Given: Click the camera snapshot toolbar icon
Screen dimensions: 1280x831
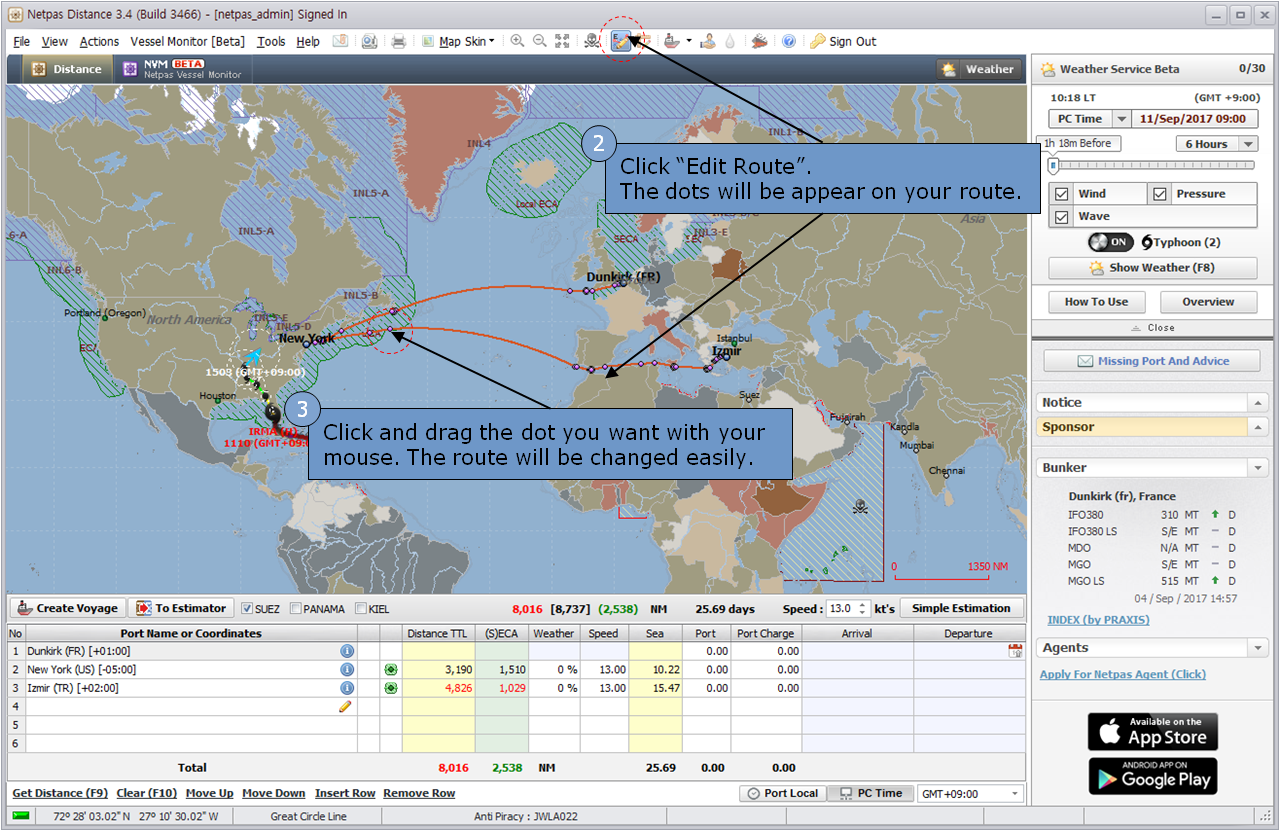Looking at the screenshot, I should pos(369,41).
